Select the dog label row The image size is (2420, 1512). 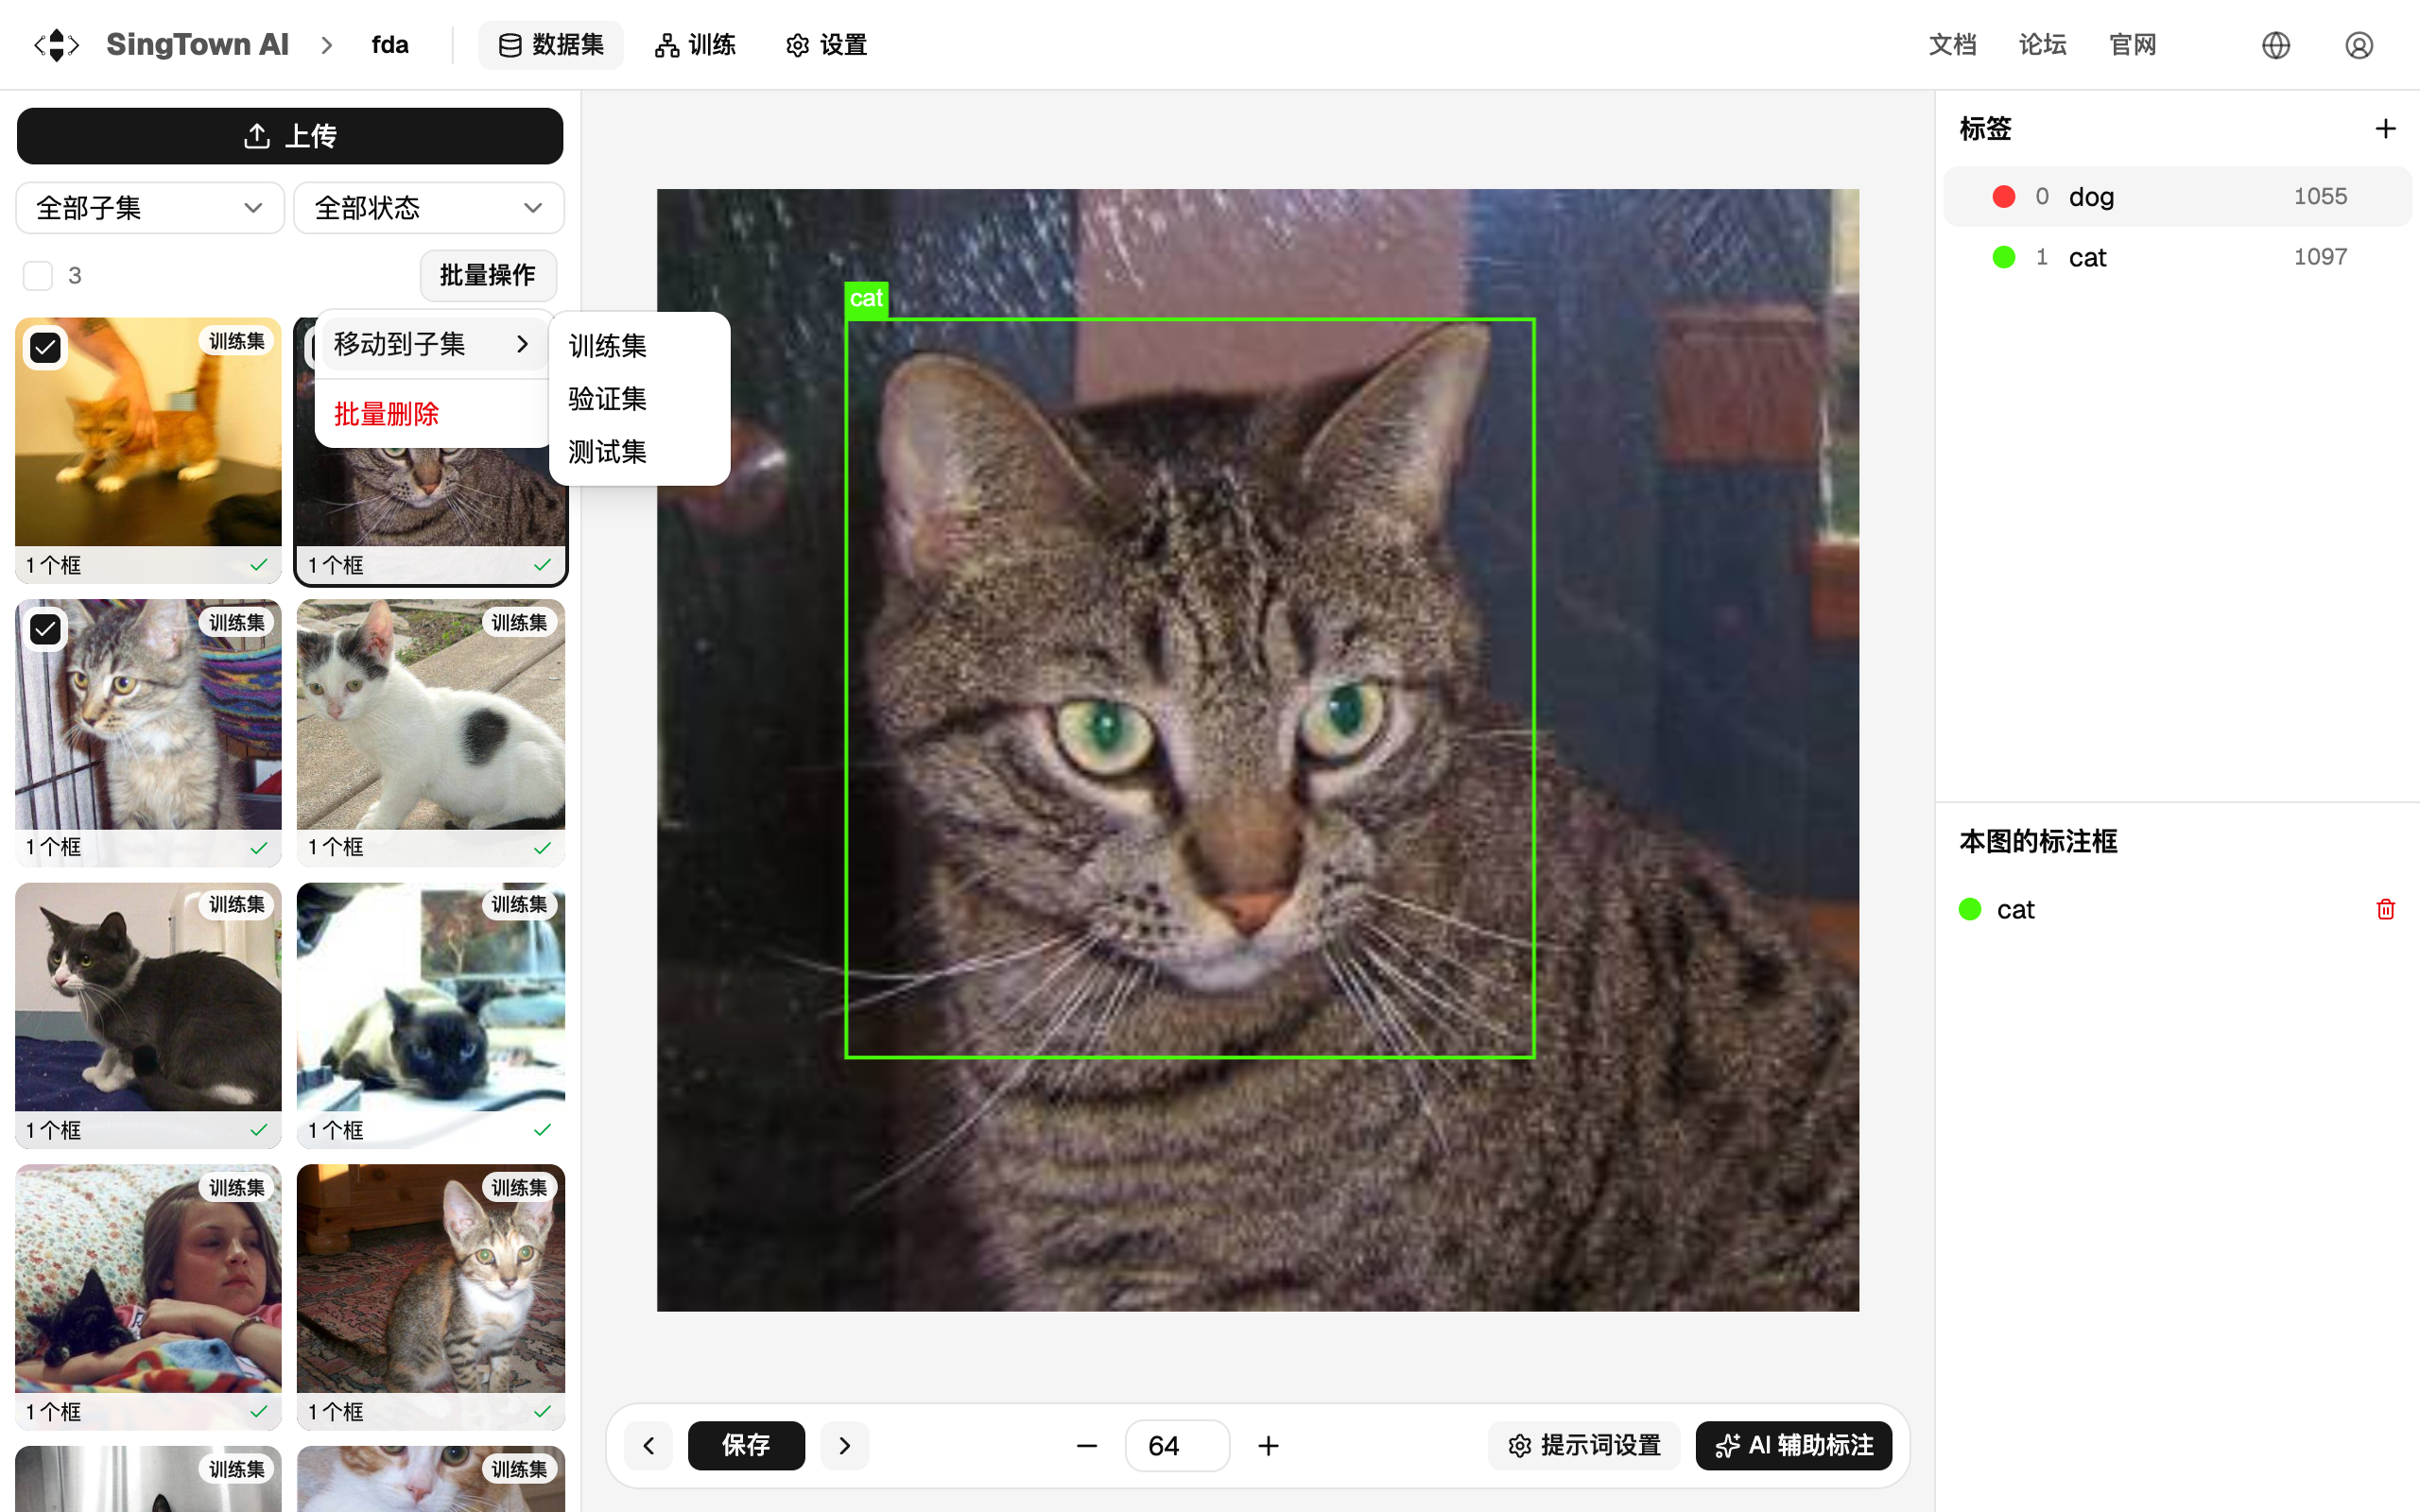tap(2177, 197)
